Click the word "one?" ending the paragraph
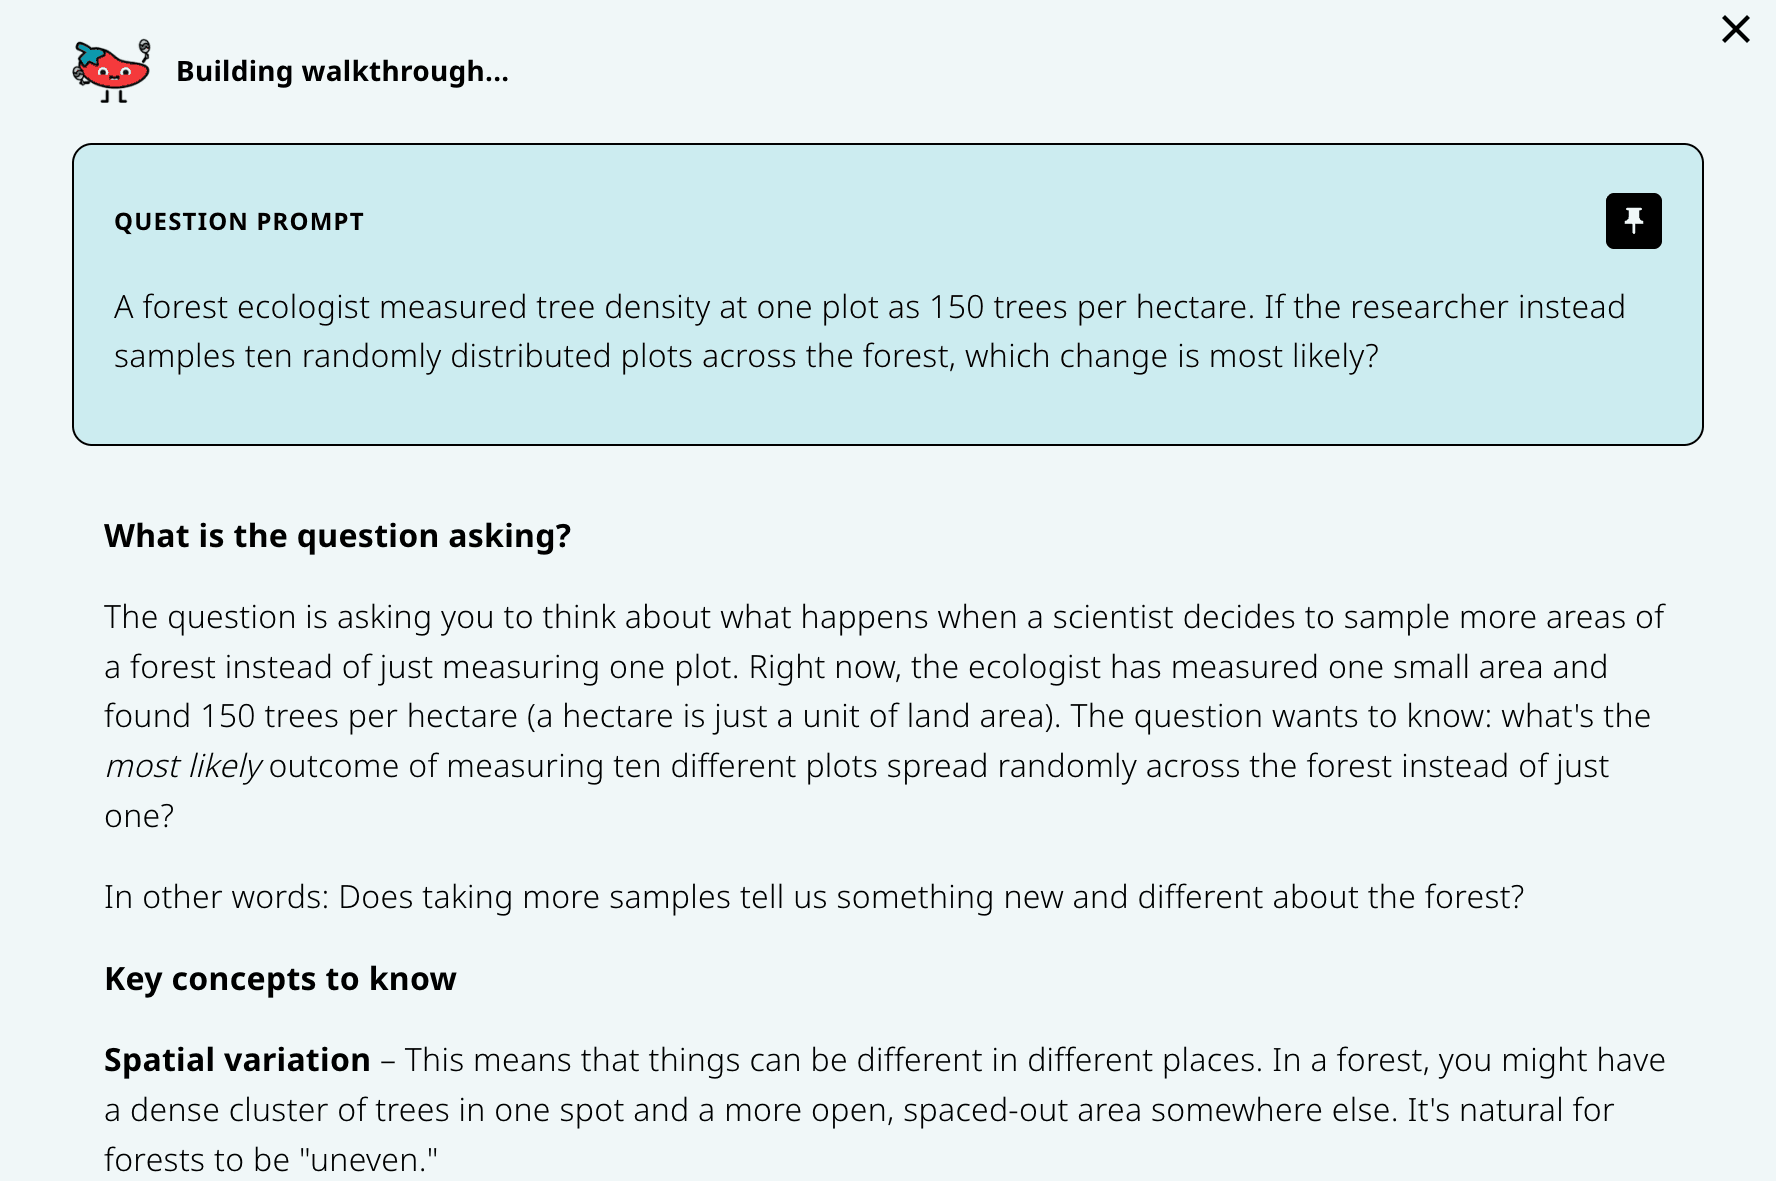The height and width of the screenshot is (1181, 1776). pyautogui.click(x=139, y=816)
